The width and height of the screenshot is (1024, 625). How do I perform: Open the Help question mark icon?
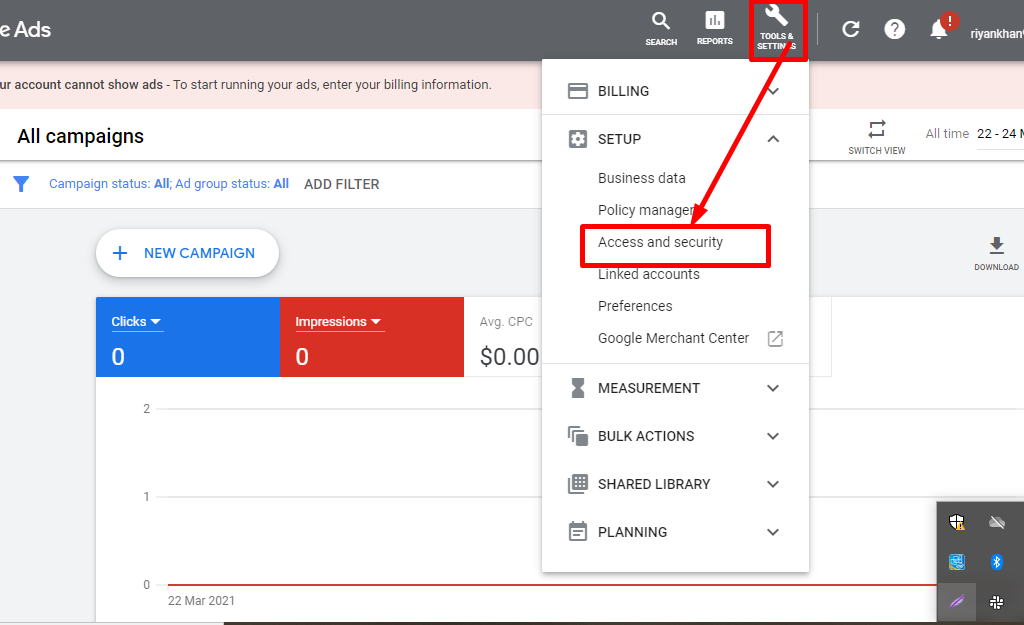coord(894,29)
